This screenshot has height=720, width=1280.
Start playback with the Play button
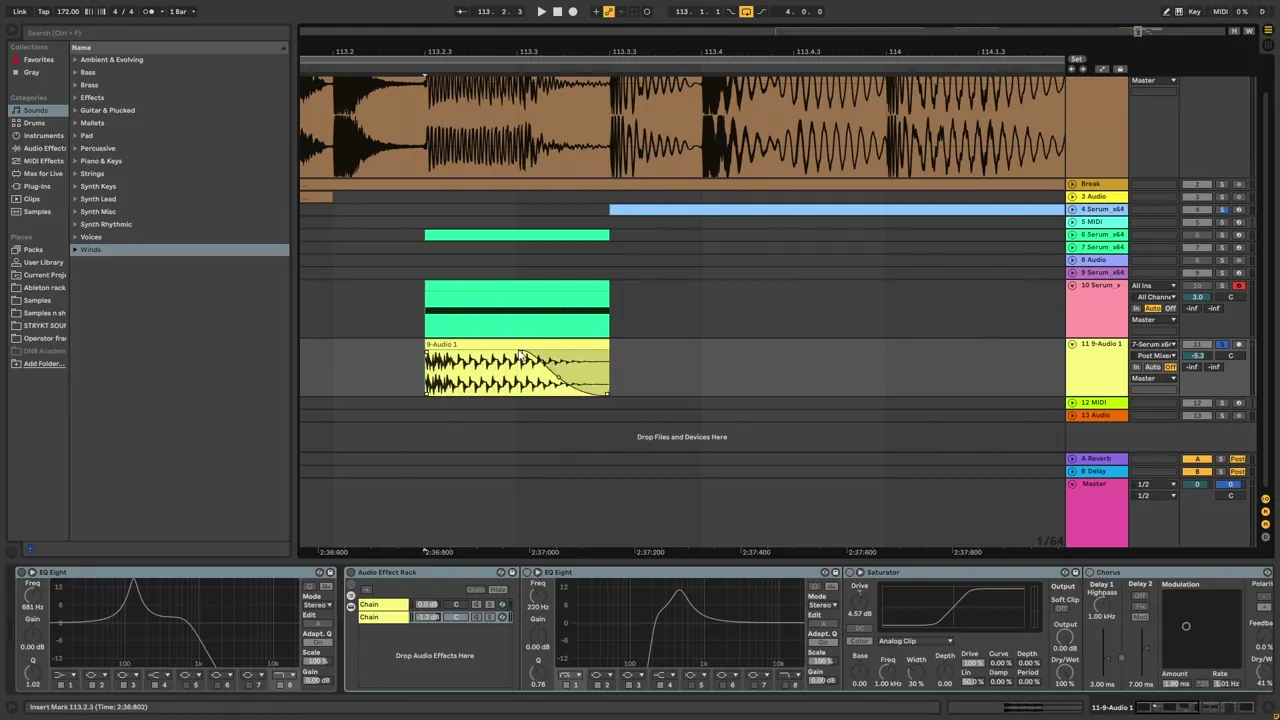click(541, 12)
